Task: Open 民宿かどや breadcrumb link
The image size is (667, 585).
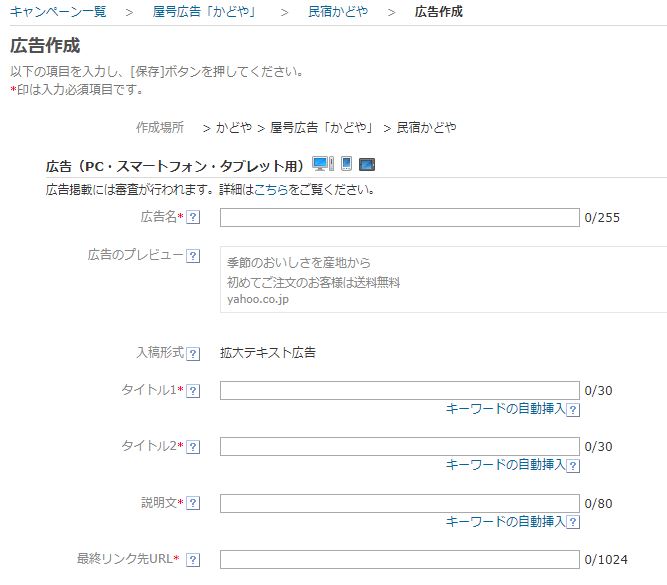Action: [338, 11]
